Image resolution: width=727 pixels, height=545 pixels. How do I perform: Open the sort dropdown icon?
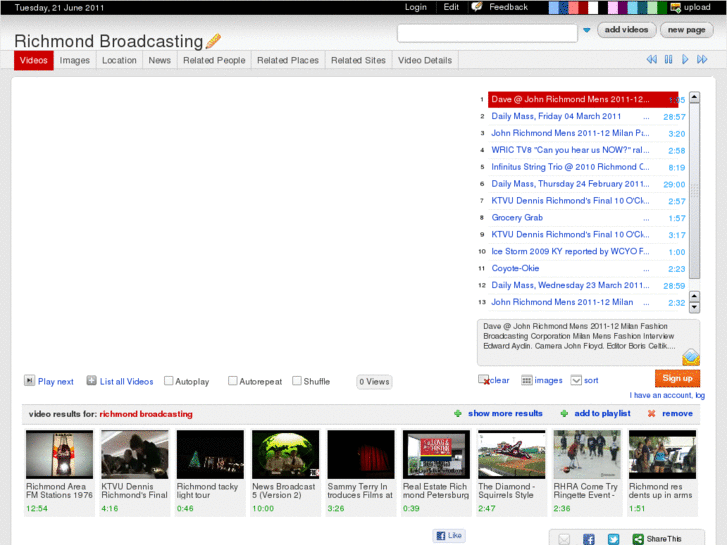576,380
